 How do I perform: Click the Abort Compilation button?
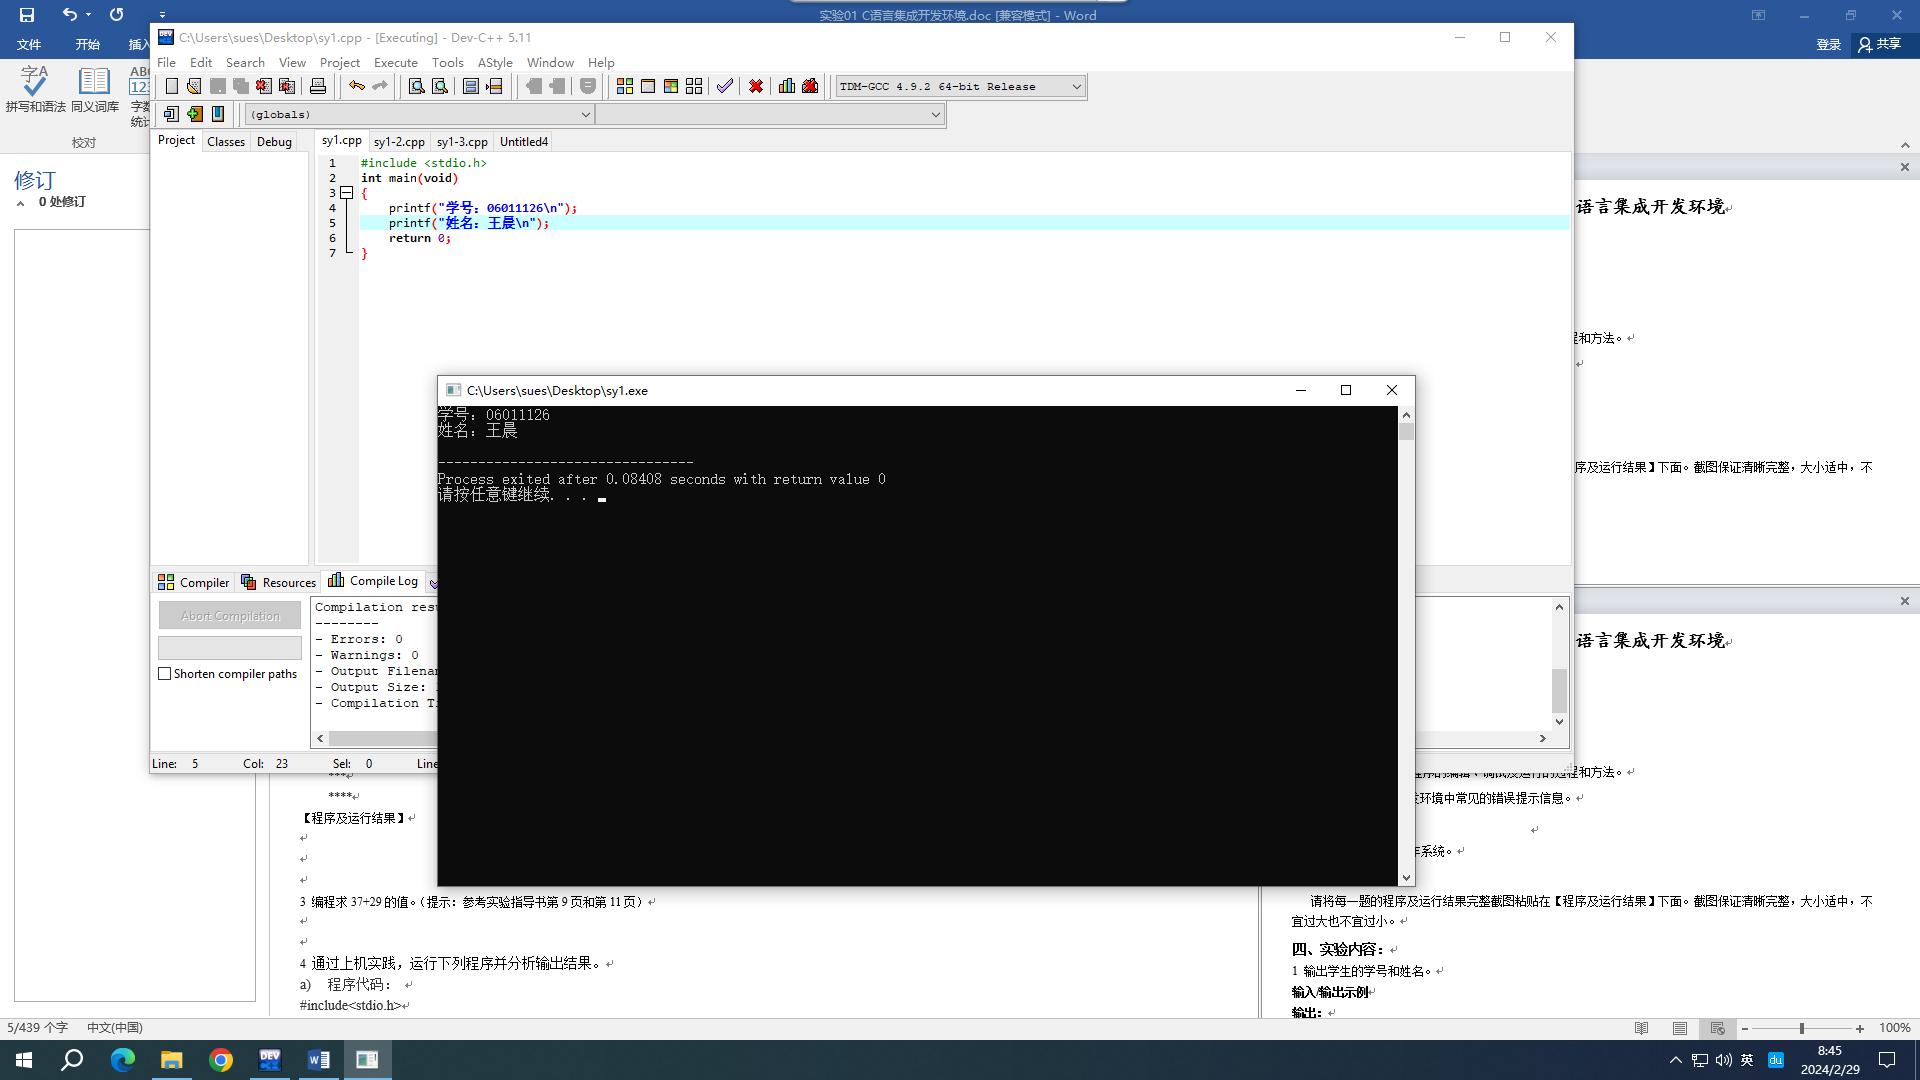230,616
